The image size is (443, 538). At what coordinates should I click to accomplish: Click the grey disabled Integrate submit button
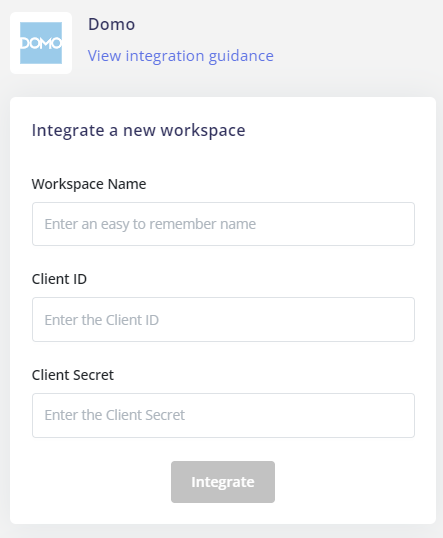223,482
